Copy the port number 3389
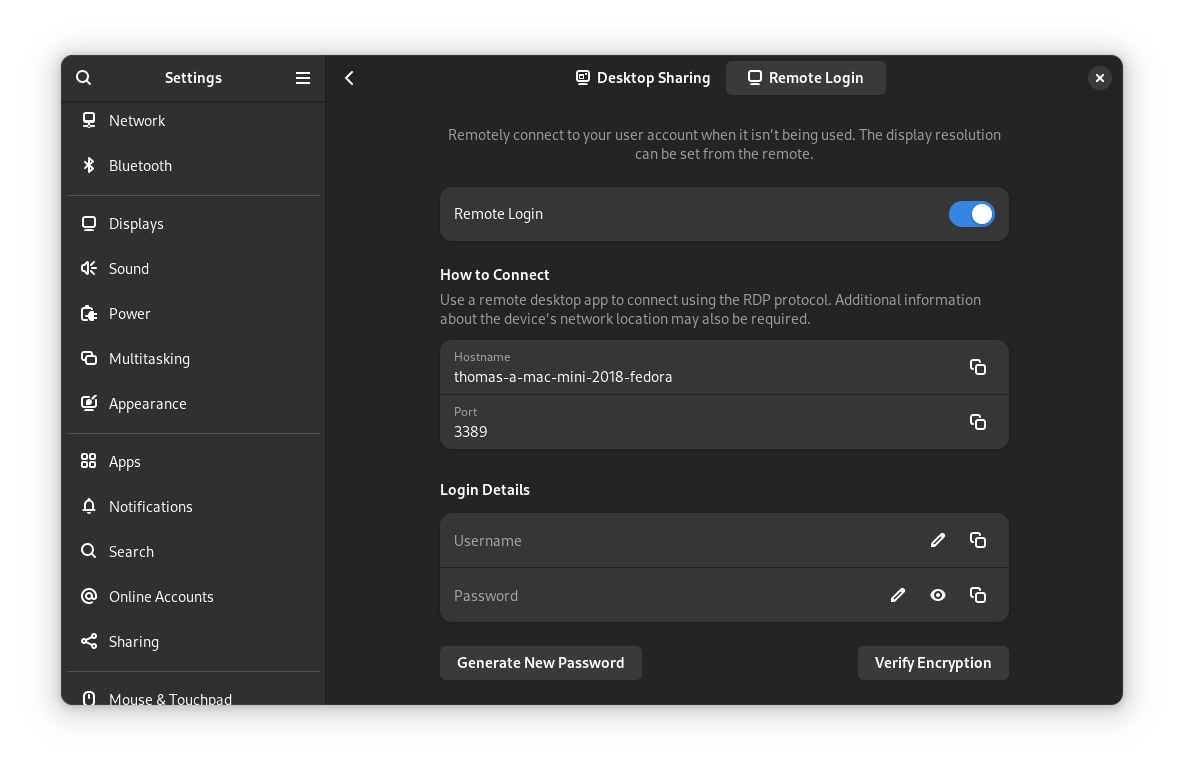The height and width of the screenshot is (772, 1184). pos(977,422)
